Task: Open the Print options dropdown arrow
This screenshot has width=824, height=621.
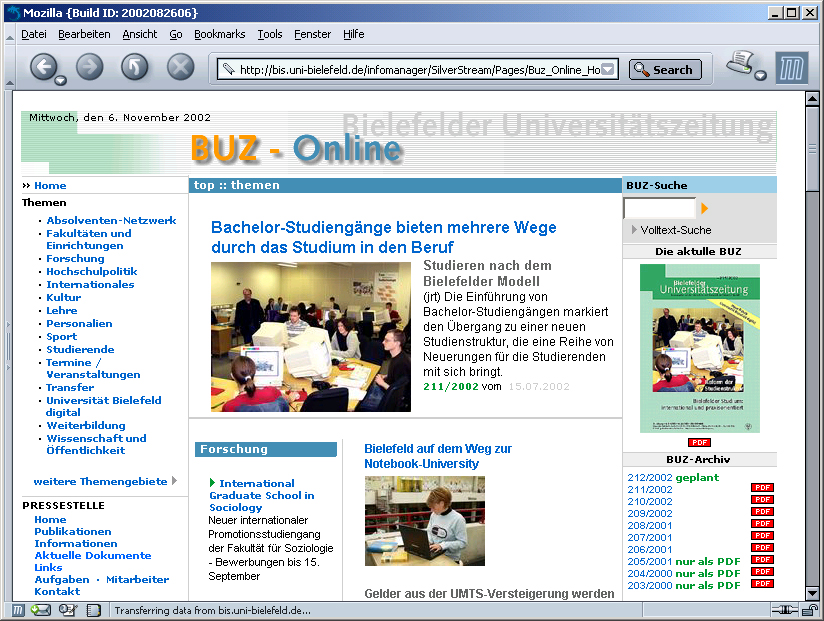Action: point(760,76)
